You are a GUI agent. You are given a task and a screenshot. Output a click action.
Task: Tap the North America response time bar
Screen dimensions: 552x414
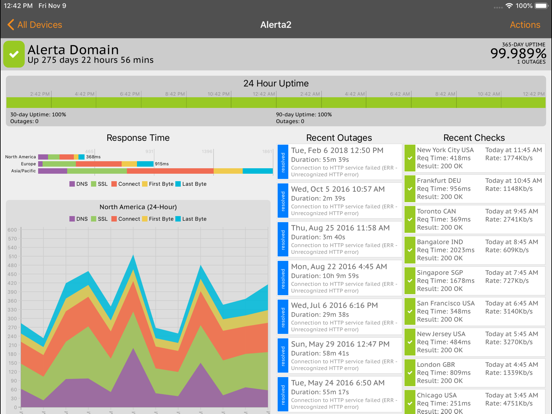[x=61, y=157]
